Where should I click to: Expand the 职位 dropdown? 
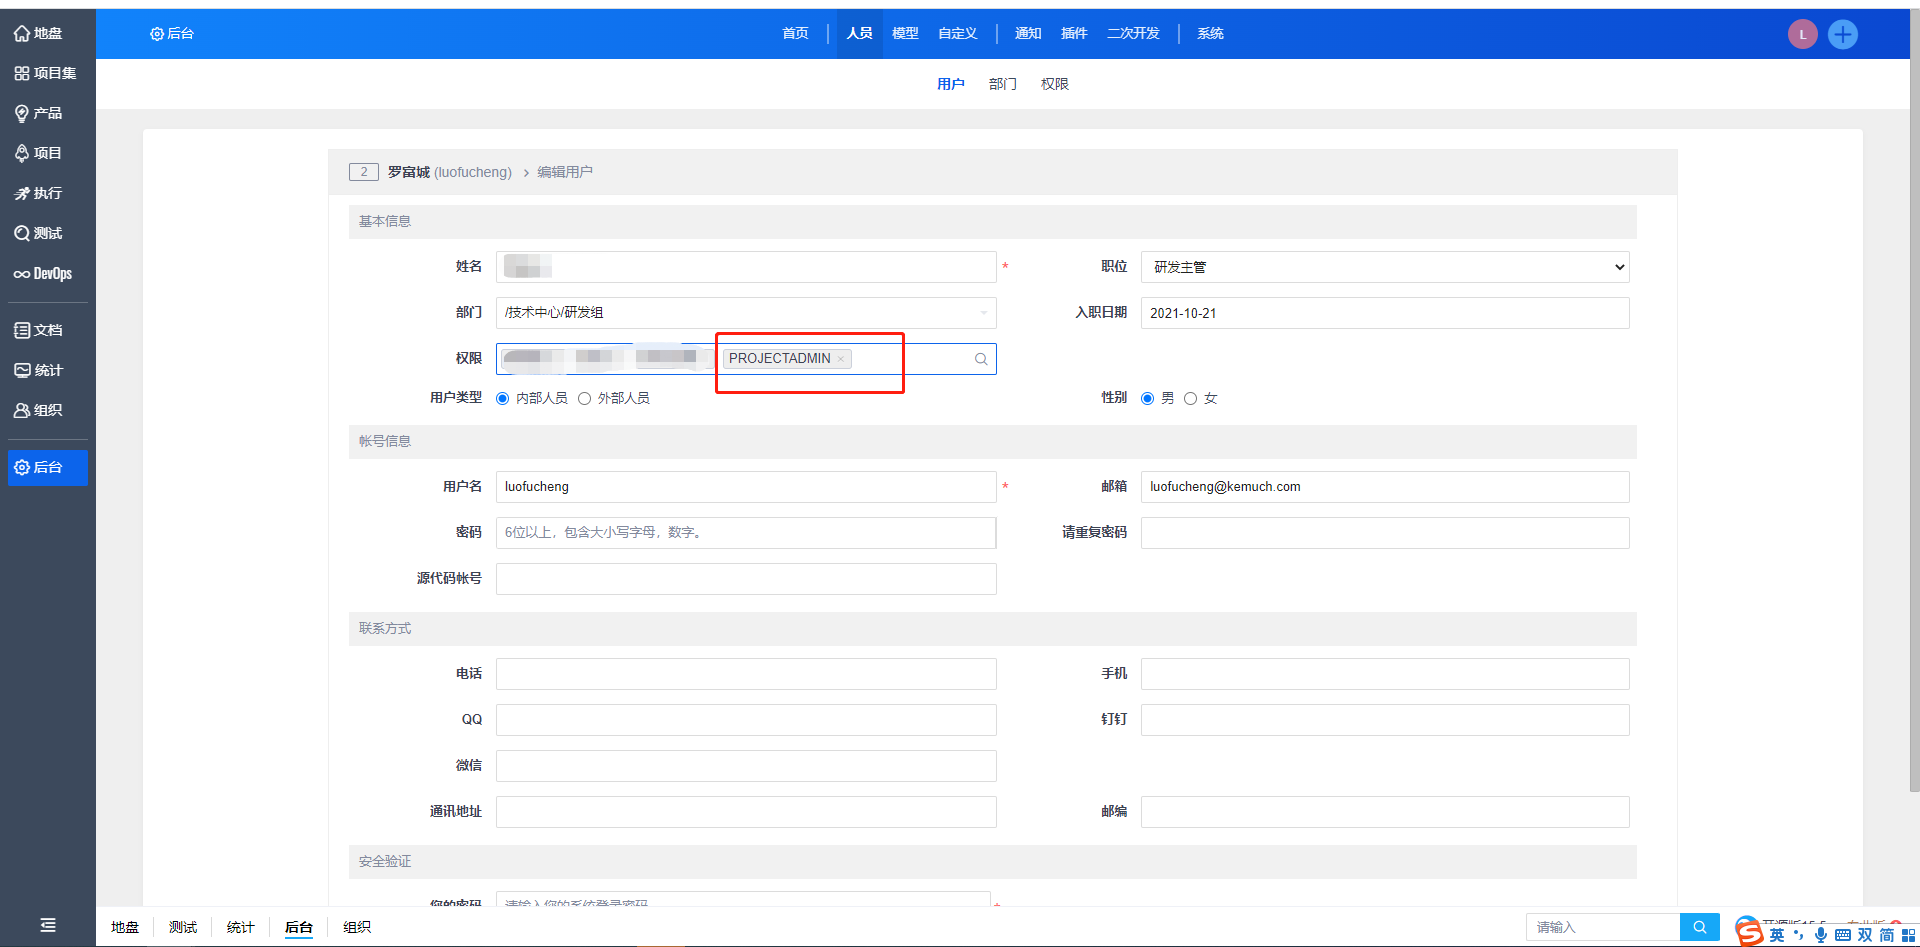click(1384, 267)
